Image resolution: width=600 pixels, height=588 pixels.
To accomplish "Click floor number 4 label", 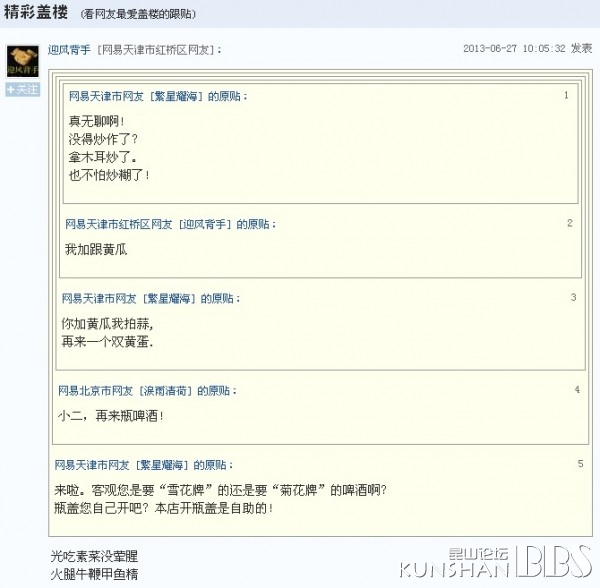I will [x=577, y=389].
